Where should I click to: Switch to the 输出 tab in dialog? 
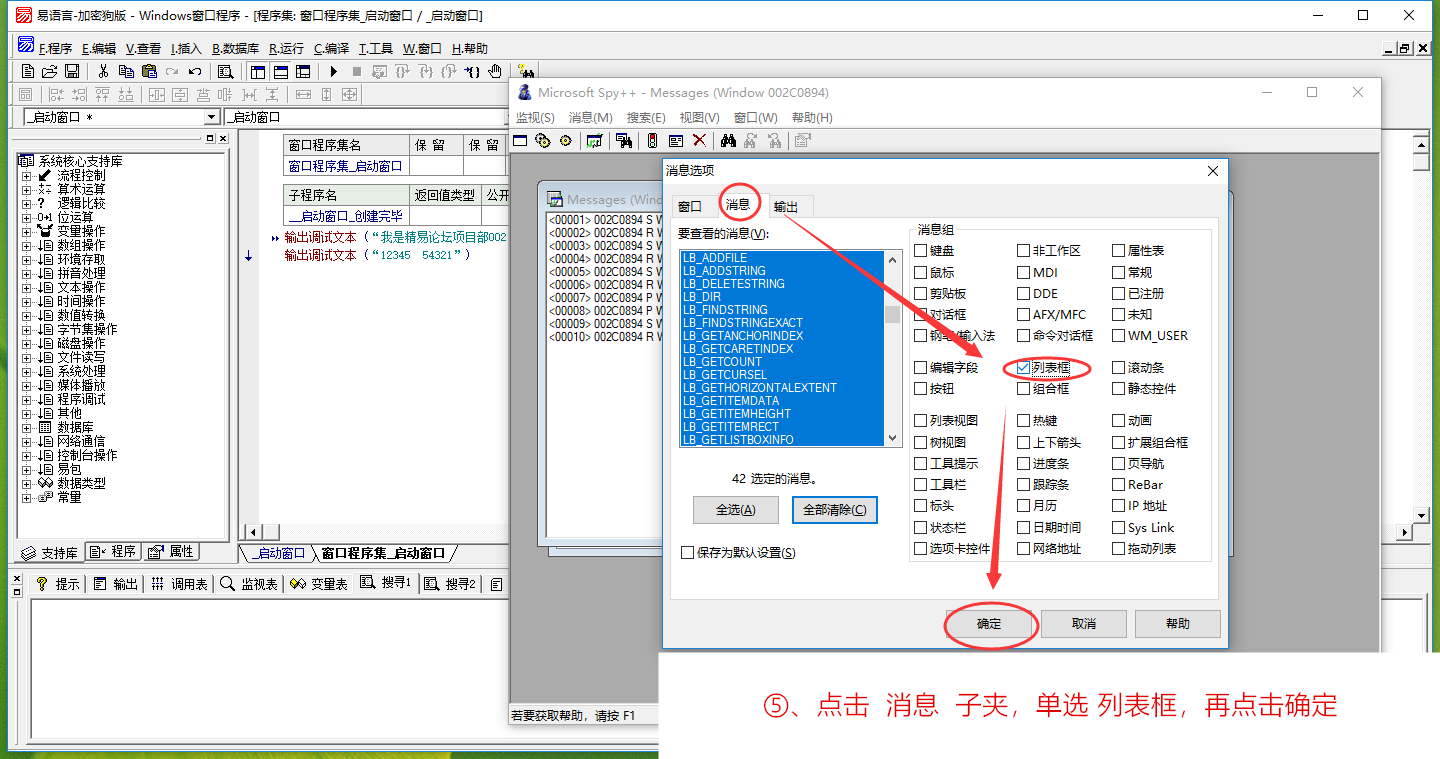click(786, 206)
